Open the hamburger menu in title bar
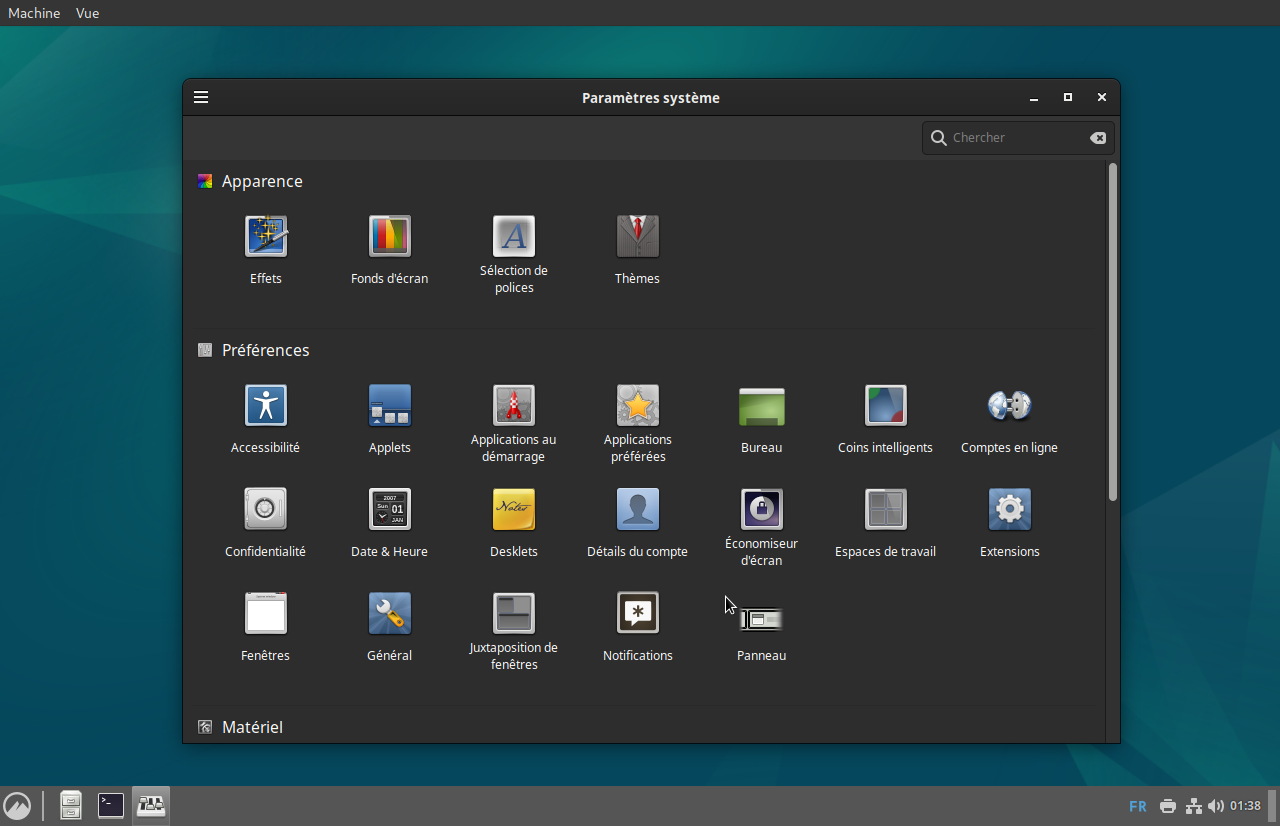 [x=201, y=97]
